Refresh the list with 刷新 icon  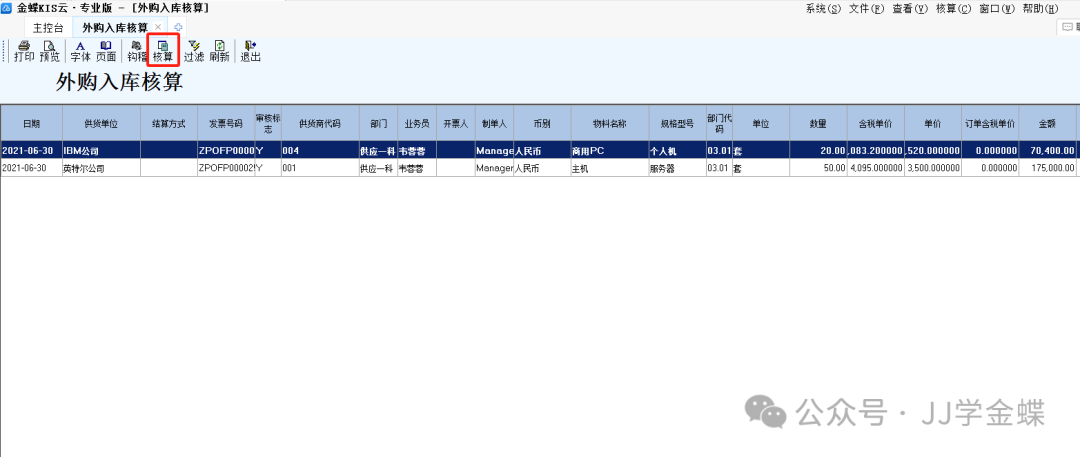click(x=220, y=50)
